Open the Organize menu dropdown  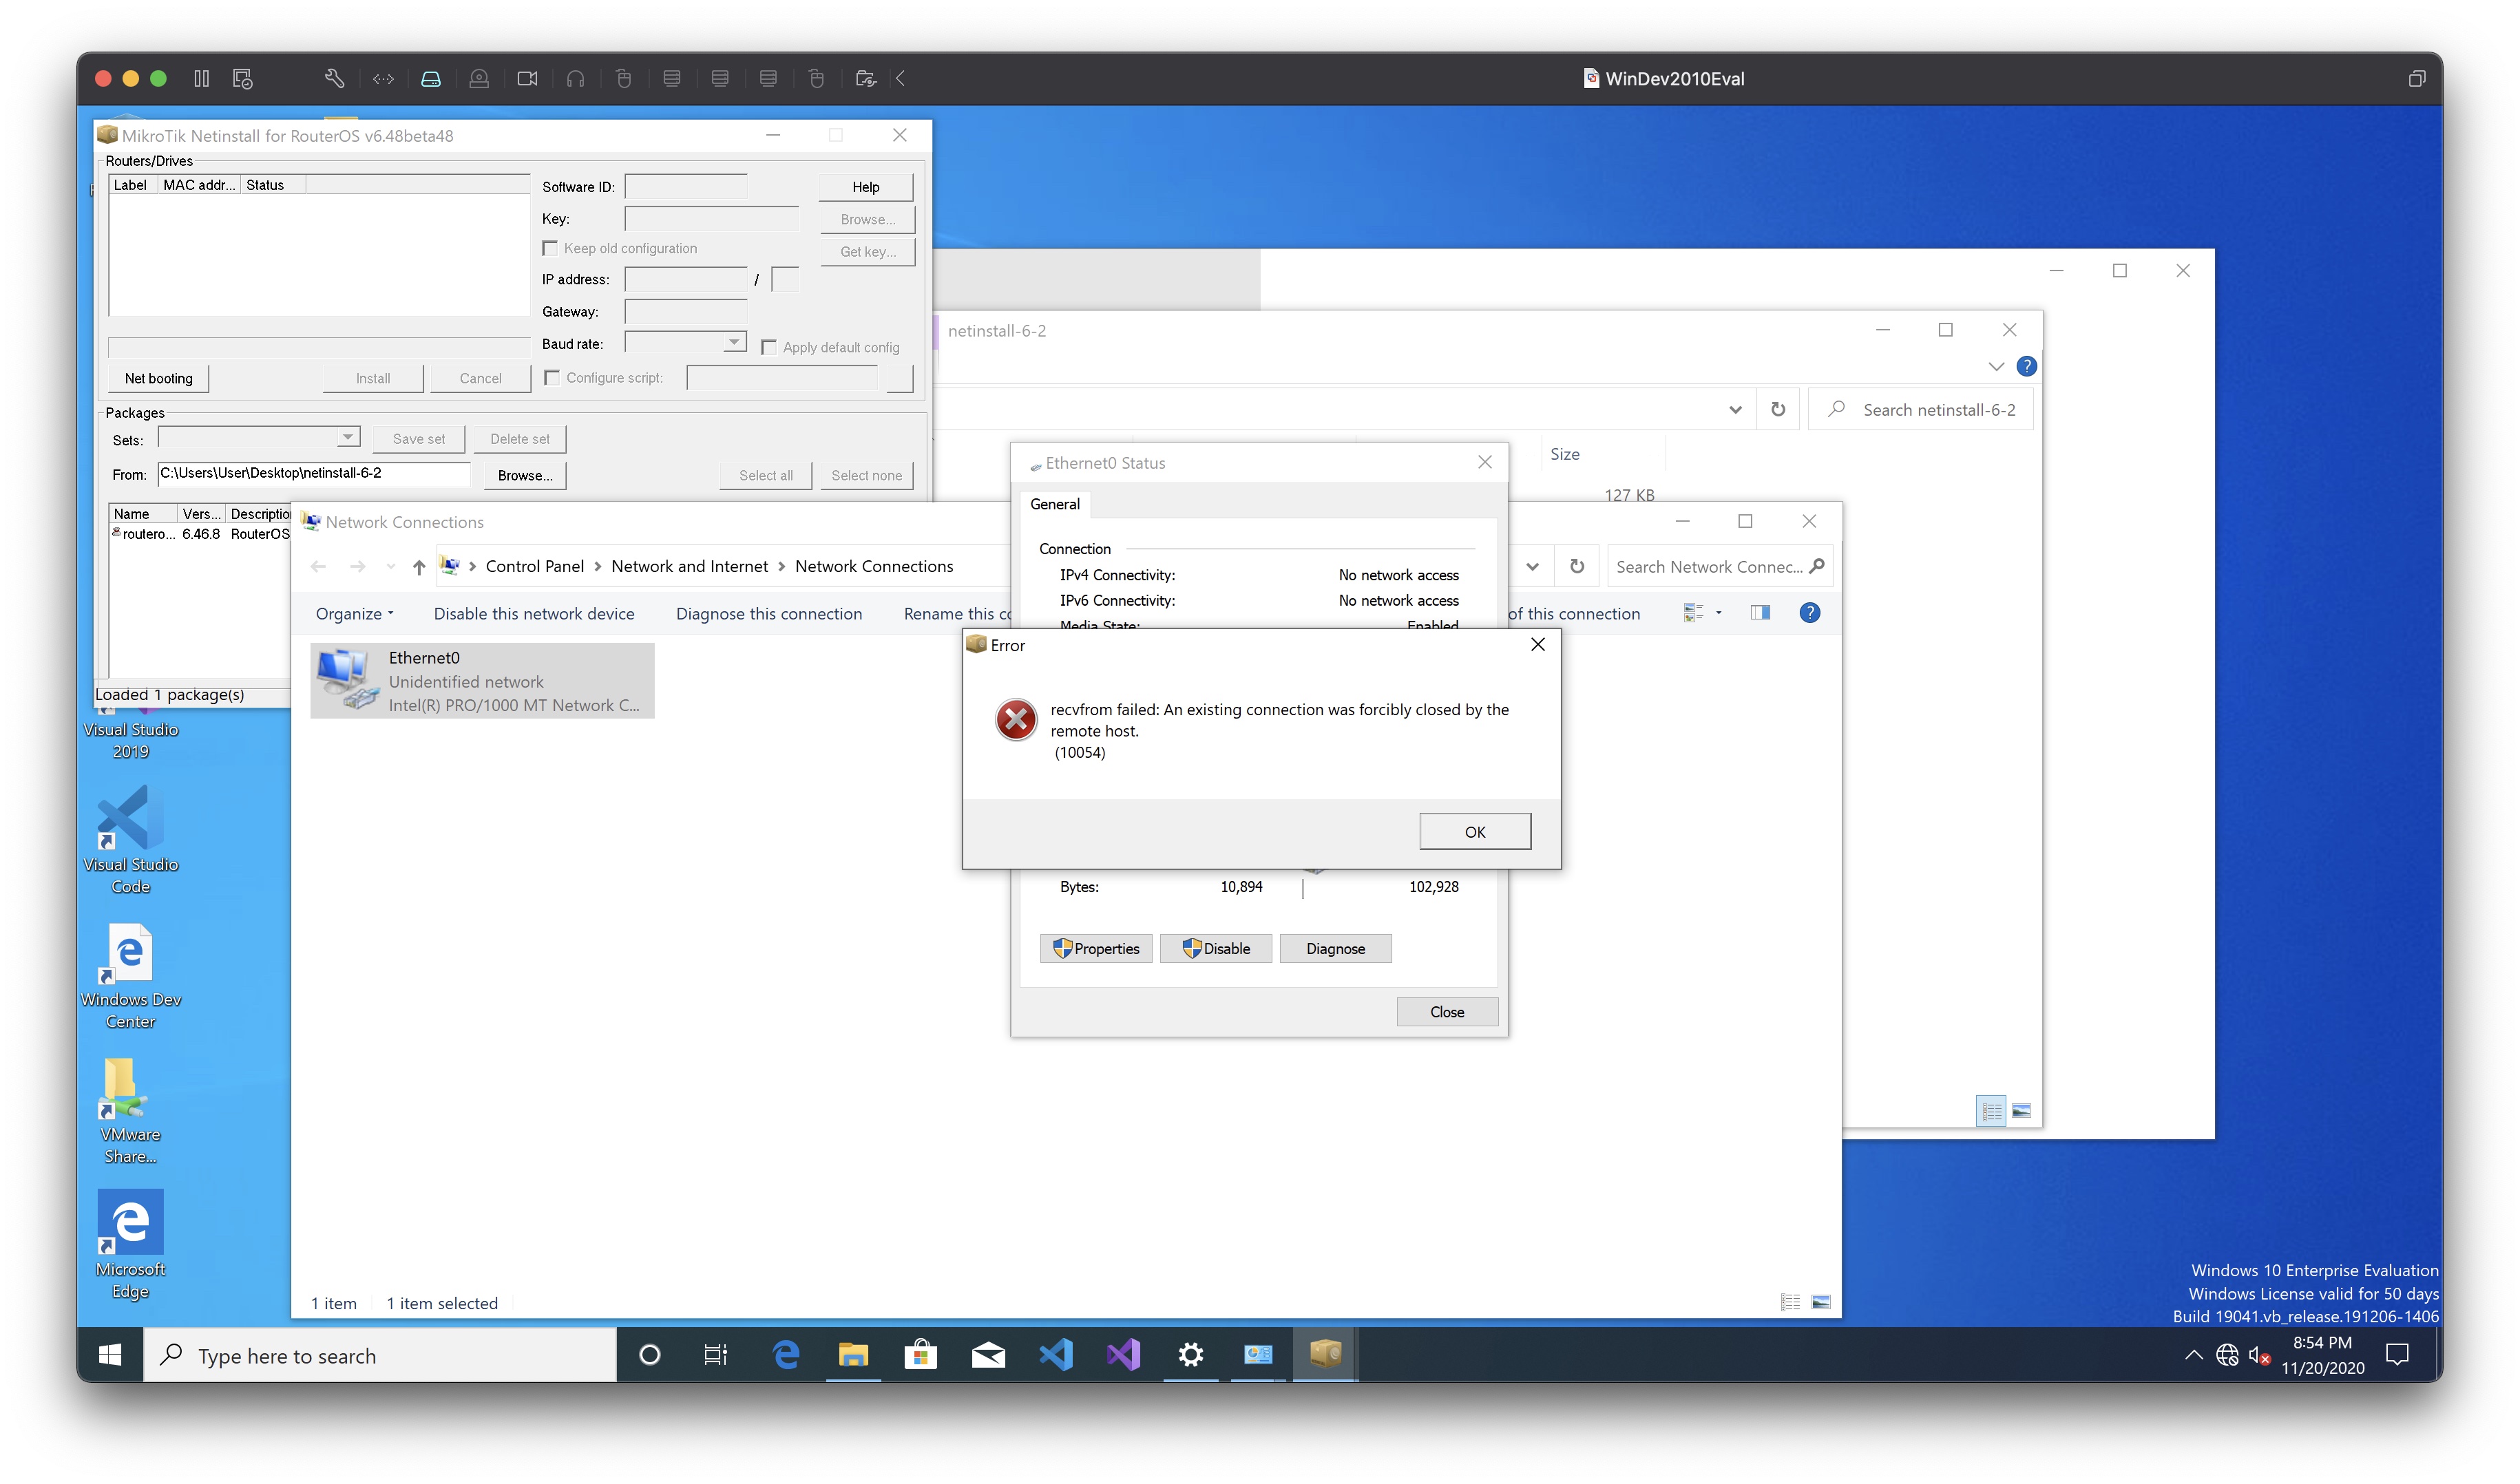pyautogui.click(x=354, y=613)
